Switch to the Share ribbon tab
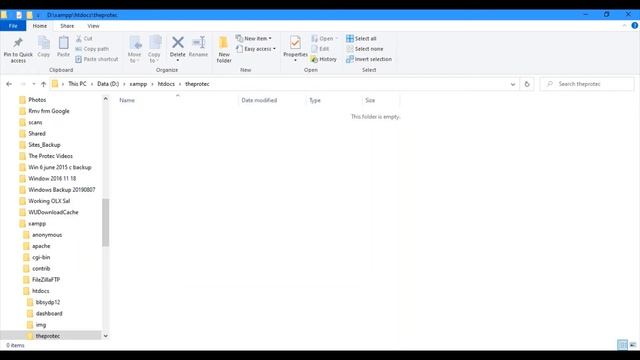Image resolution: width=640 pixels, height=360 pixels. click(x=67, y=26)
